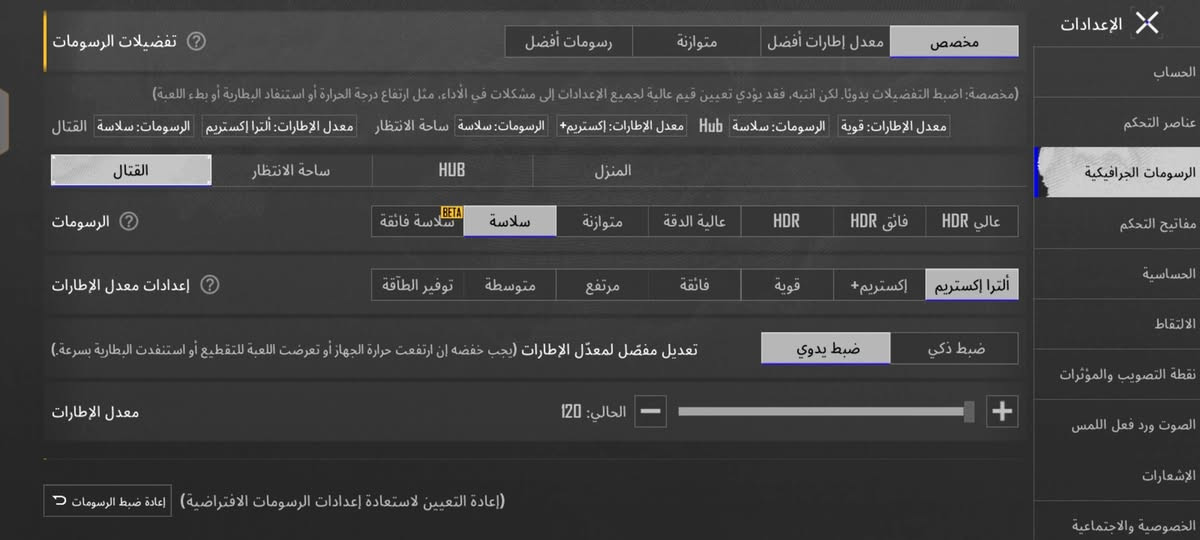Open help for تفضيلات الرسومات
1200x540 pixels.
pos(196,41)
